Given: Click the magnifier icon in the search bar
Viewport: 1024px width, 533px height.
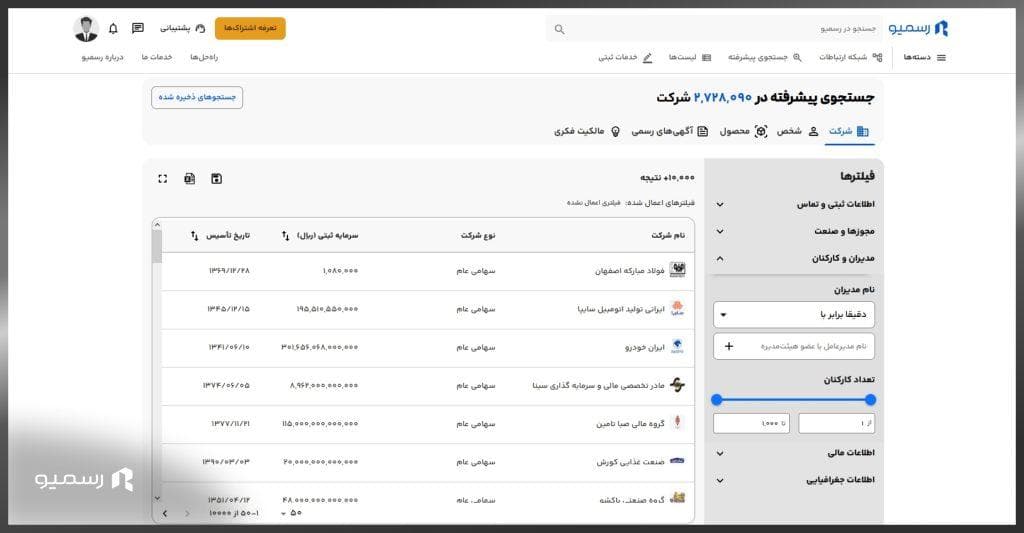Looking at the screenshot, I should point(559,29).
